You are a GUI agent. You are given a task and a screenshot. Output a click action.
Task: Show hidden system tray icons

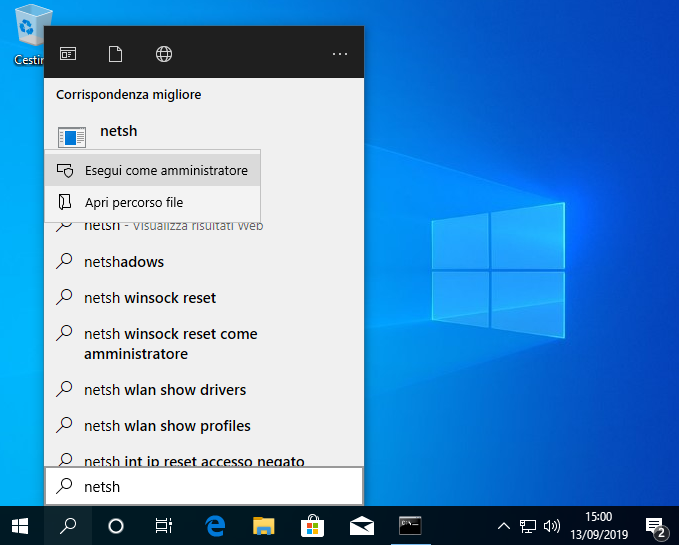(x=504, y=526)
